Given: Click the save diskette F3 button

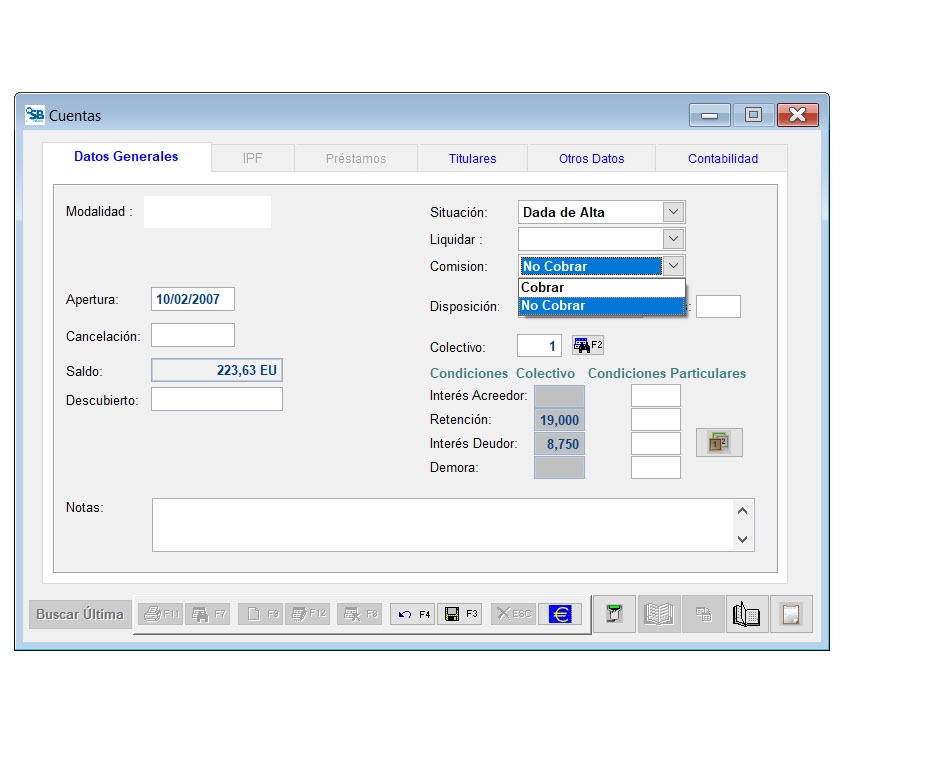Looking at the screenshot, I should [461, 614].
